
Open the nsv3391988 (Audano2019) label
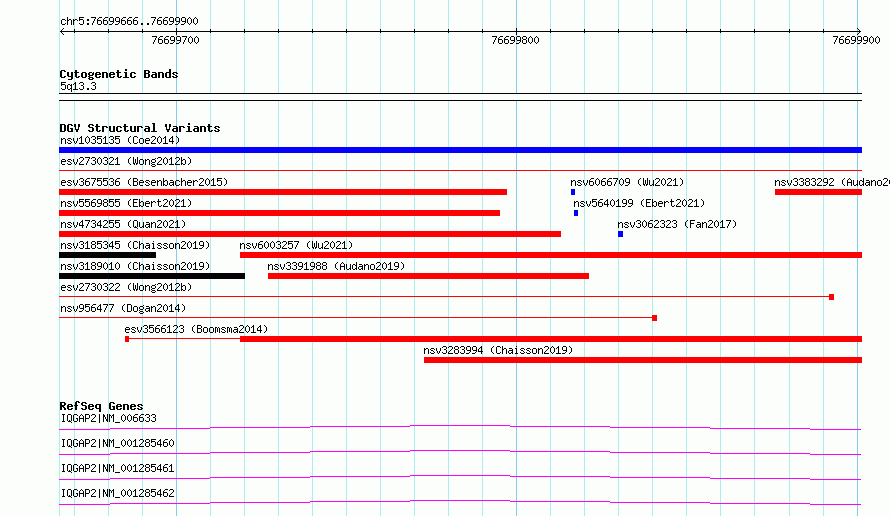(x=336, y=266)
